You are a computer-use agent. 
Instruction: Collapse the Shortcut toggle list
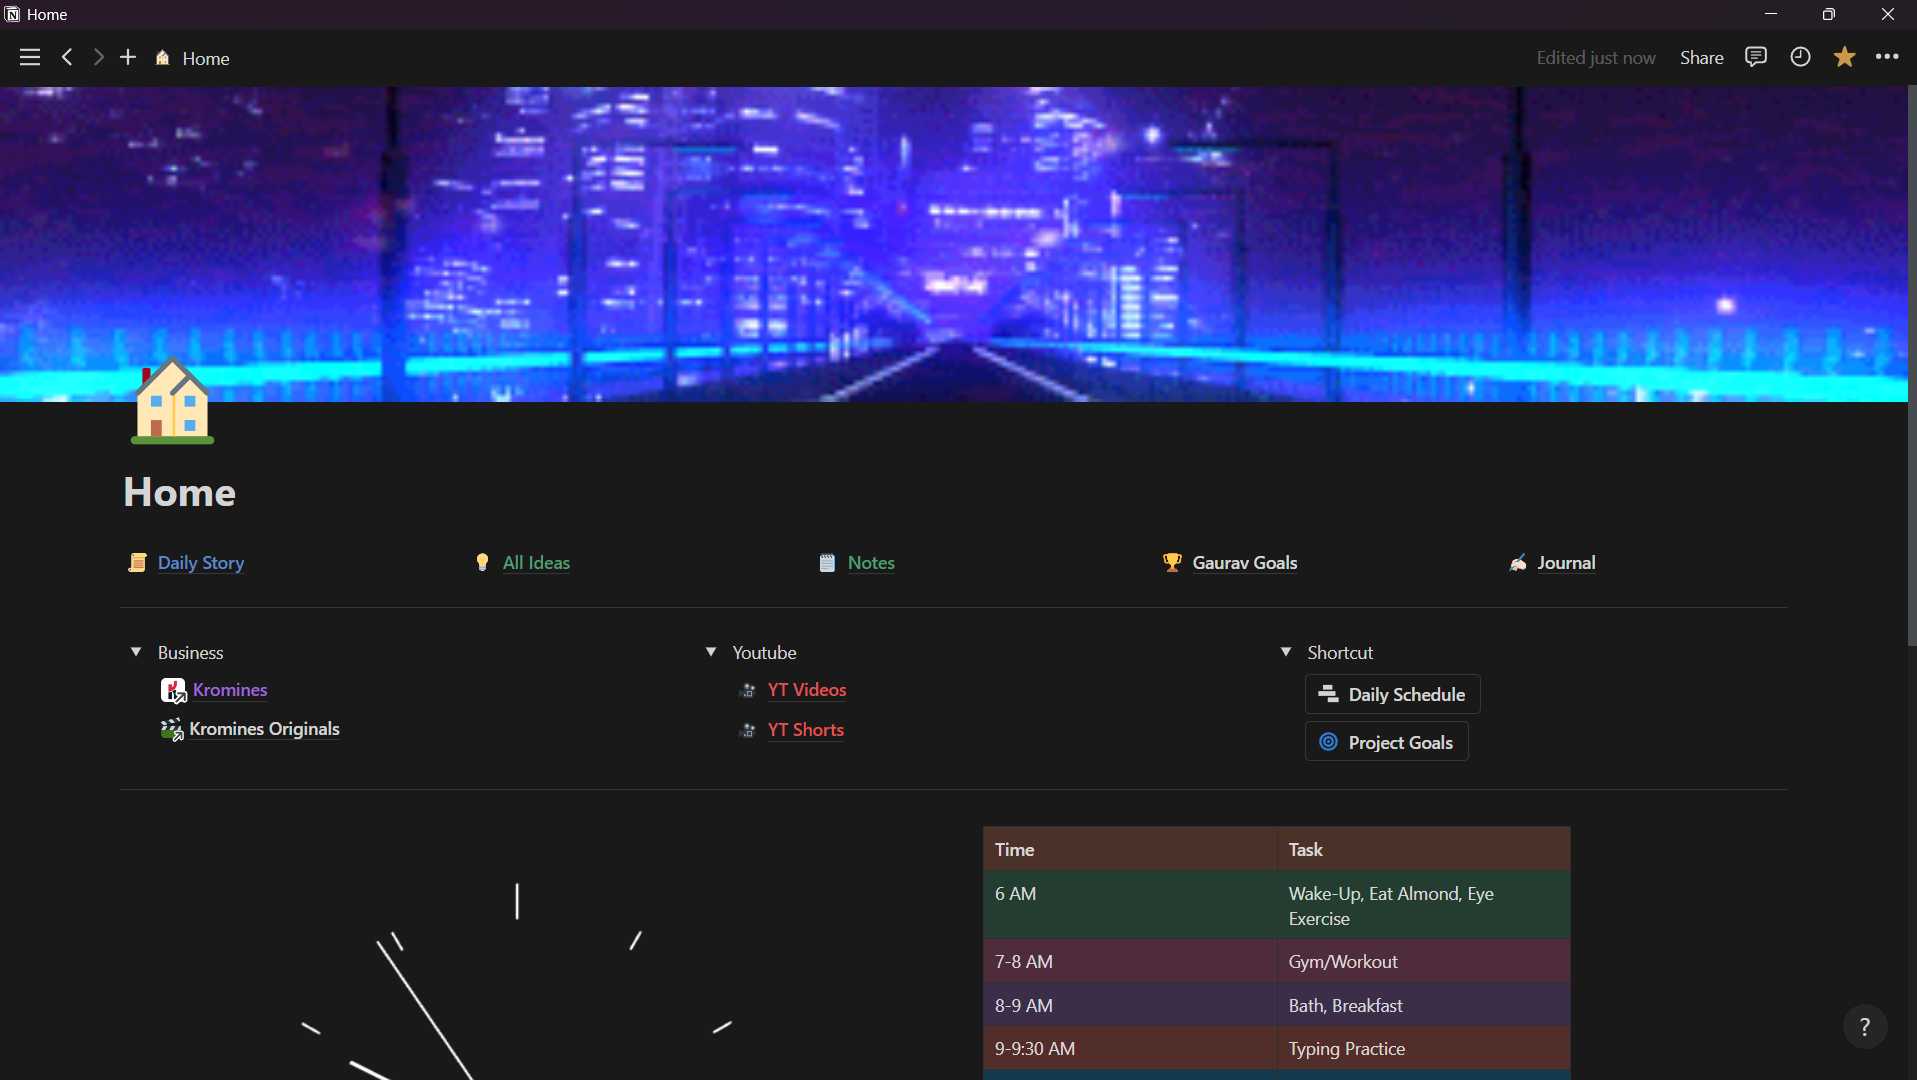(x=1286, y=652)
